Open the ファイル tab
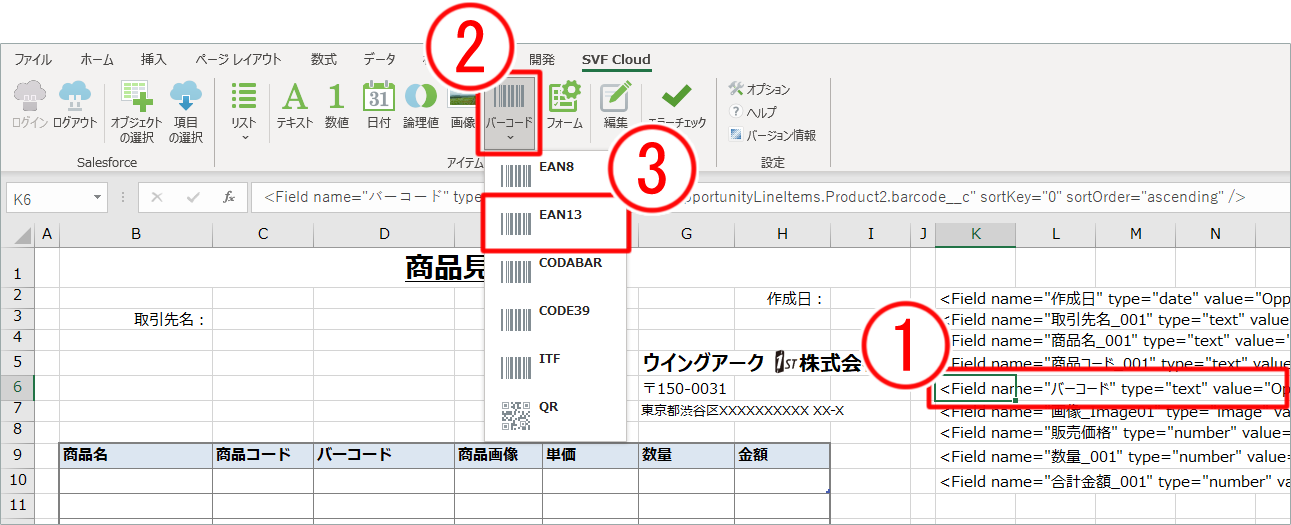This screenshot has height=525, width=1291. (x=33, y=59)
